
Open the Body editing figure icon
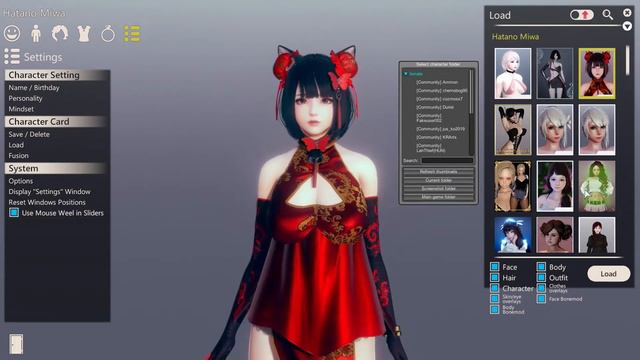click(x=36, y=33)
